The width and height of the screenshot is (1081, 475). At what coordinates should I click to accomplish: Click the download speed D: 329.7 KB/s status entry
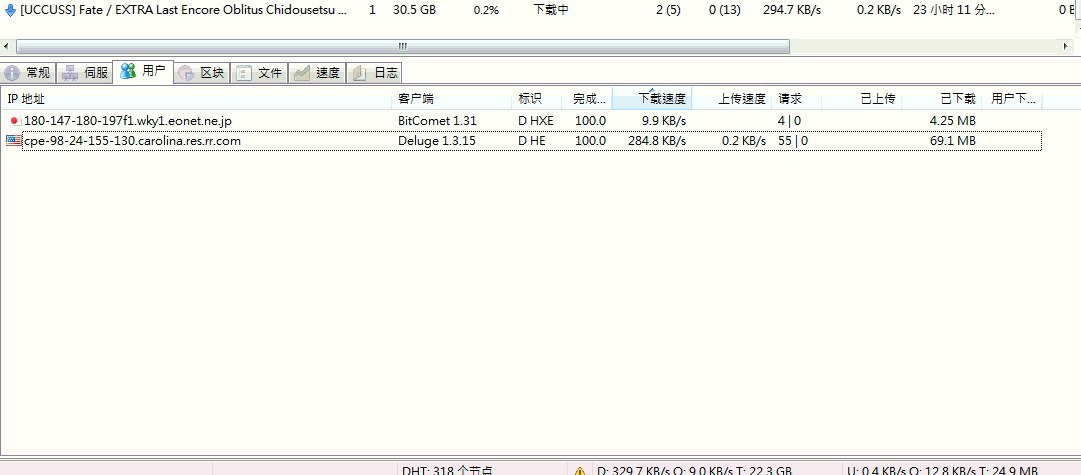coord(694,470)
